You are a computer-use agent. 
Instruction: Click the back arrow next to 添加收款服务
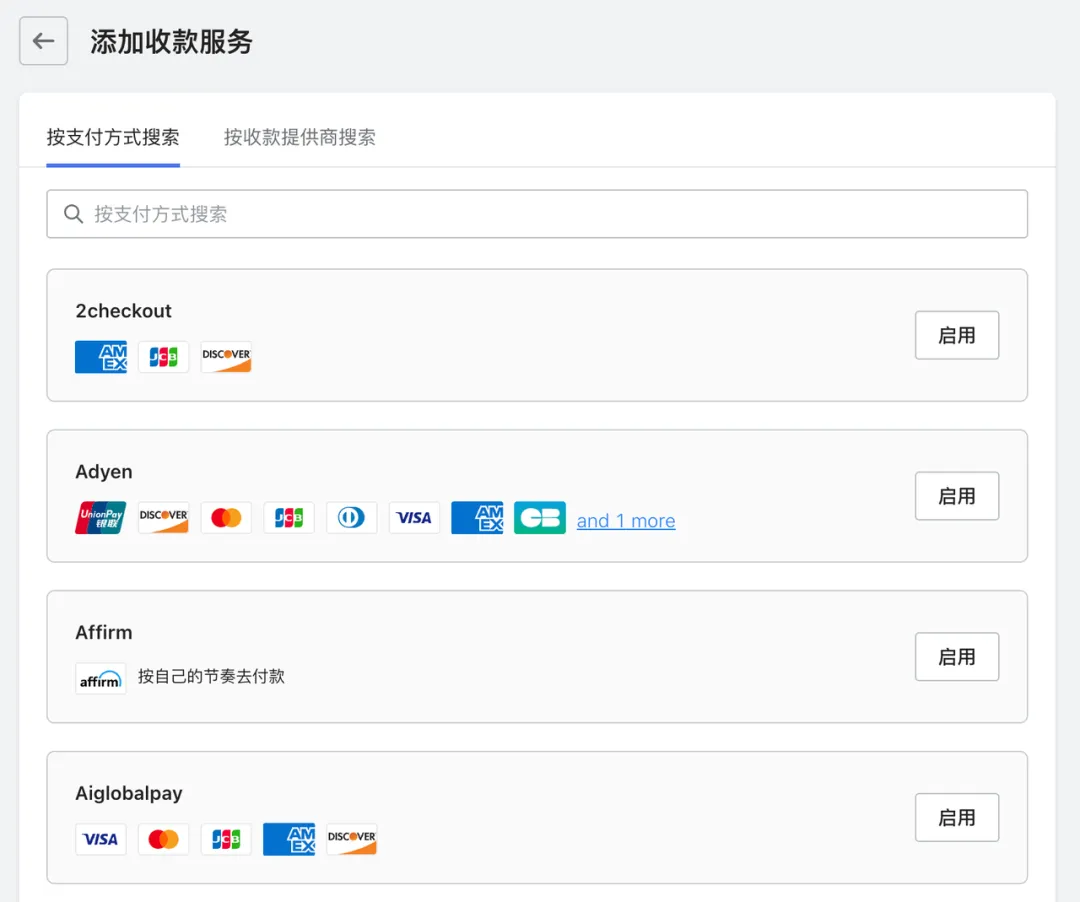click(x=42, y=40)
